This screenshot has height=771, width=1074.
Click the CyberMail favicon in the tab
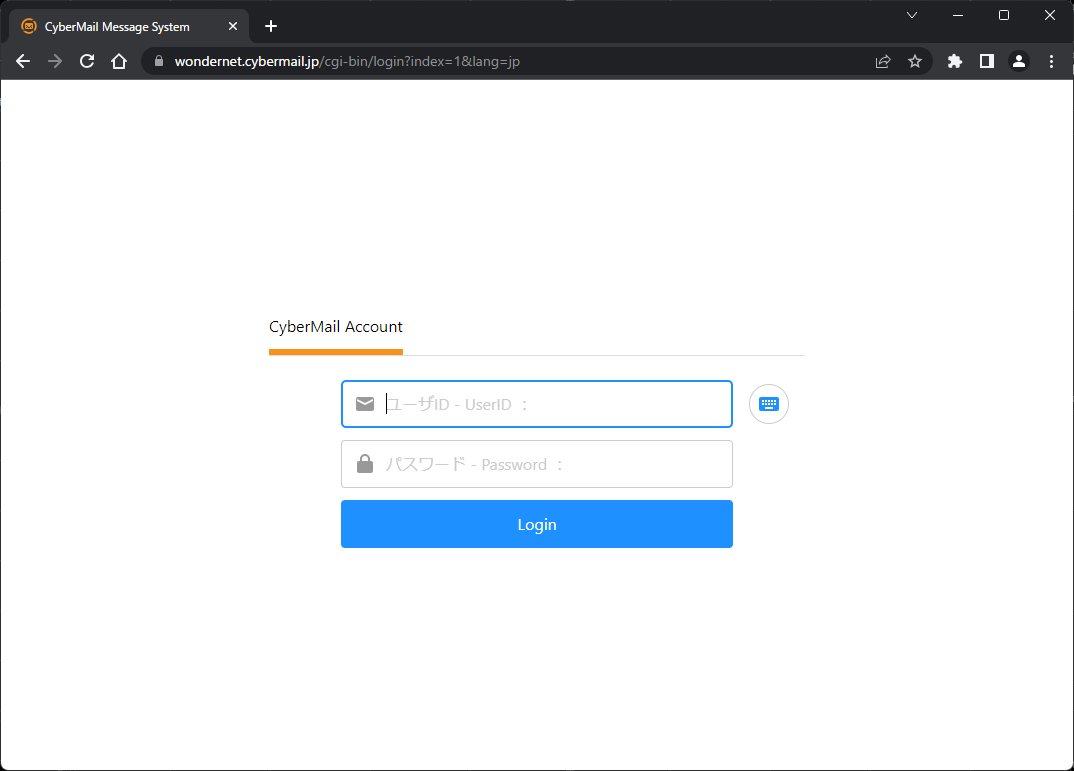click(x=29, y=27)
